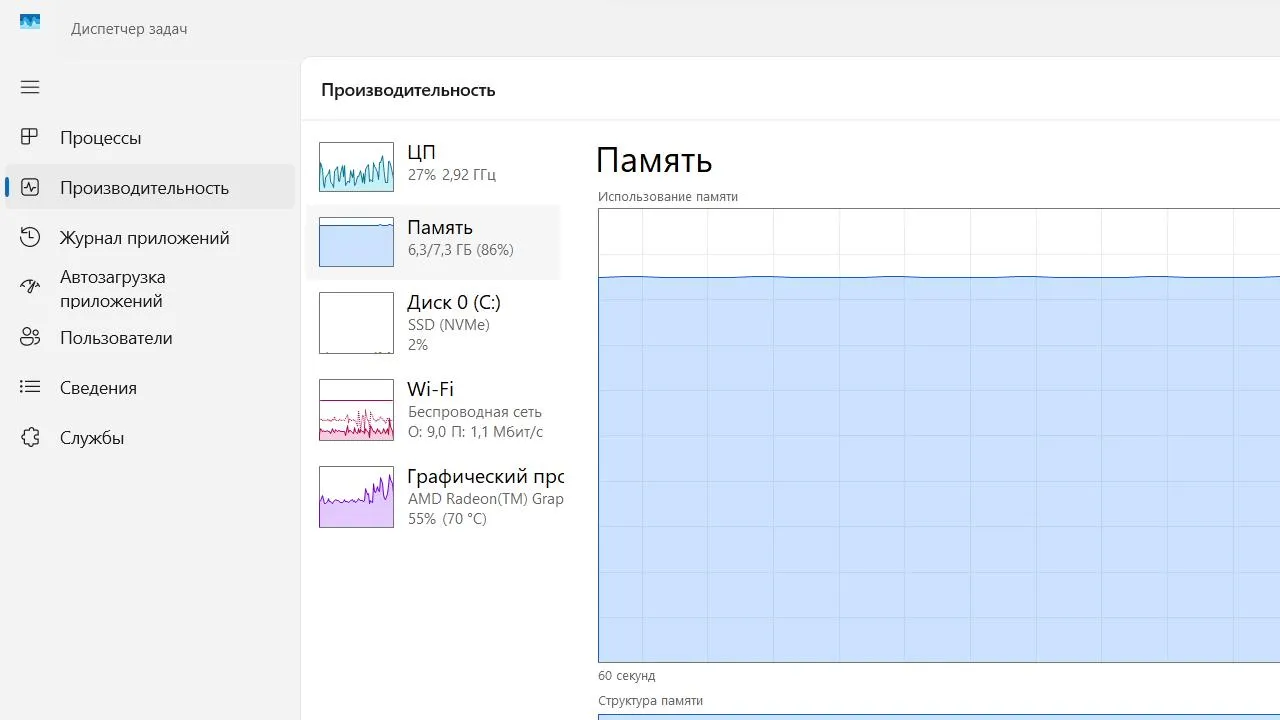The width and height of the screenshot is (1280, 720).
Task: Click the Беспроводная сеть text
Action: [x=475, y=412]
